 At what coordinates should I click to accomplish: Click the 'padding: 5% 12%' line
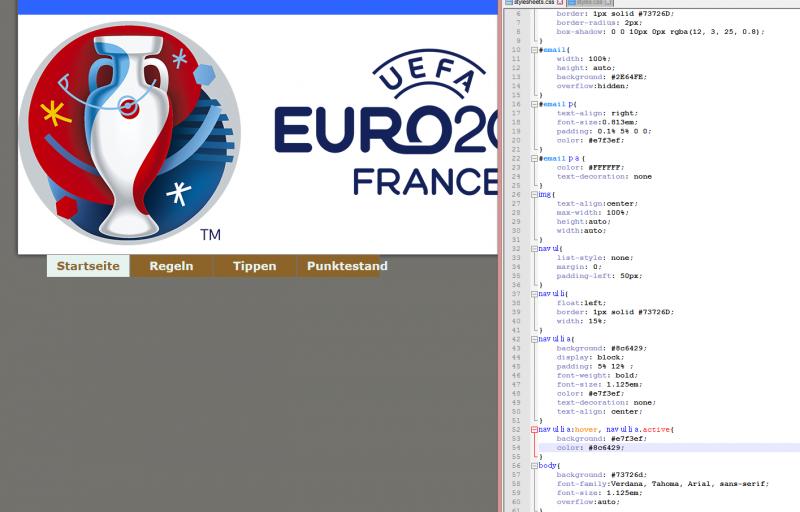tap(594, 367)
